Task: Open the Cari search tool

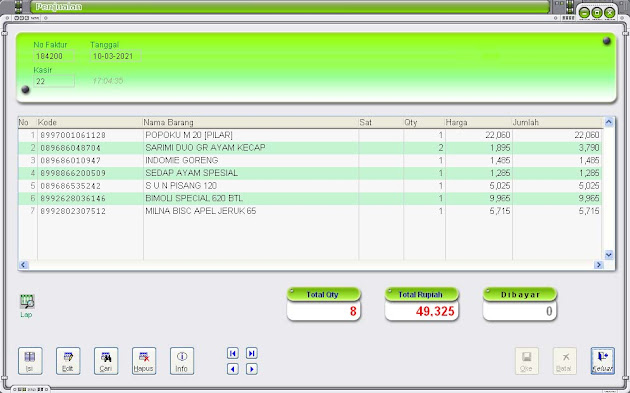Action: point(106,360)
